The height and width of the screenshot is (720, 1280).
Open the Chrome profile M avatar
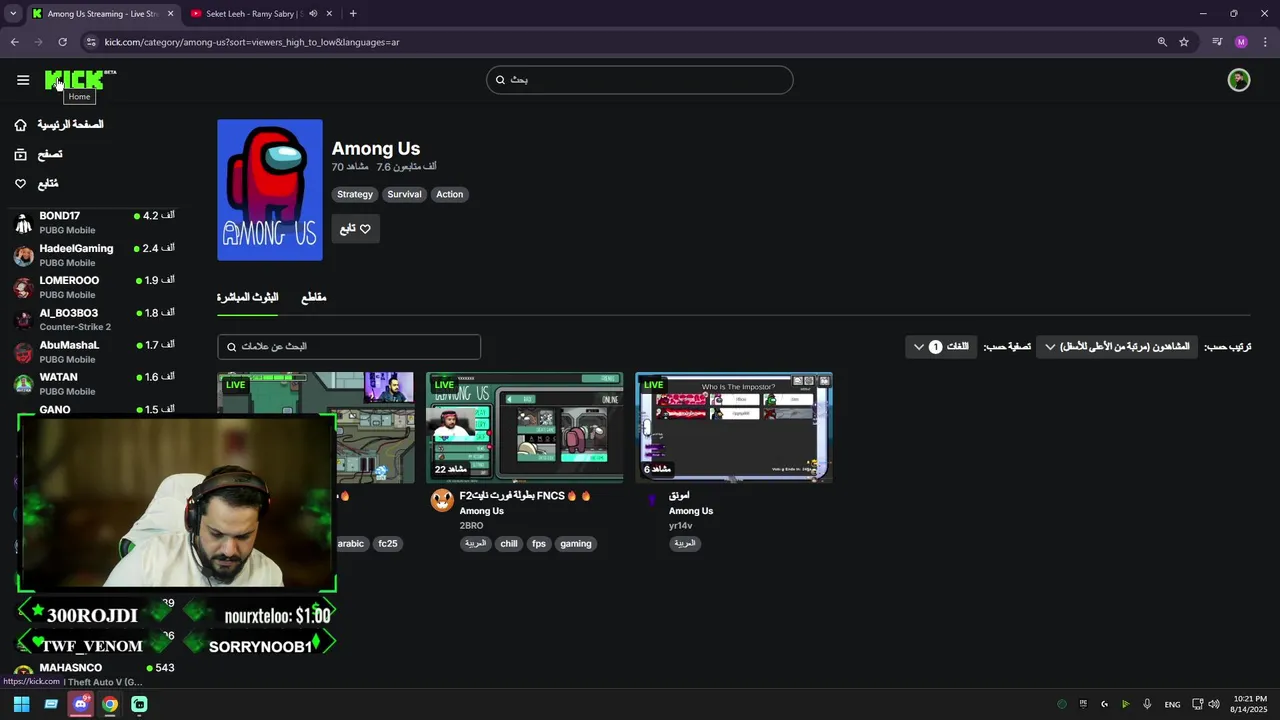(1241, 42)
